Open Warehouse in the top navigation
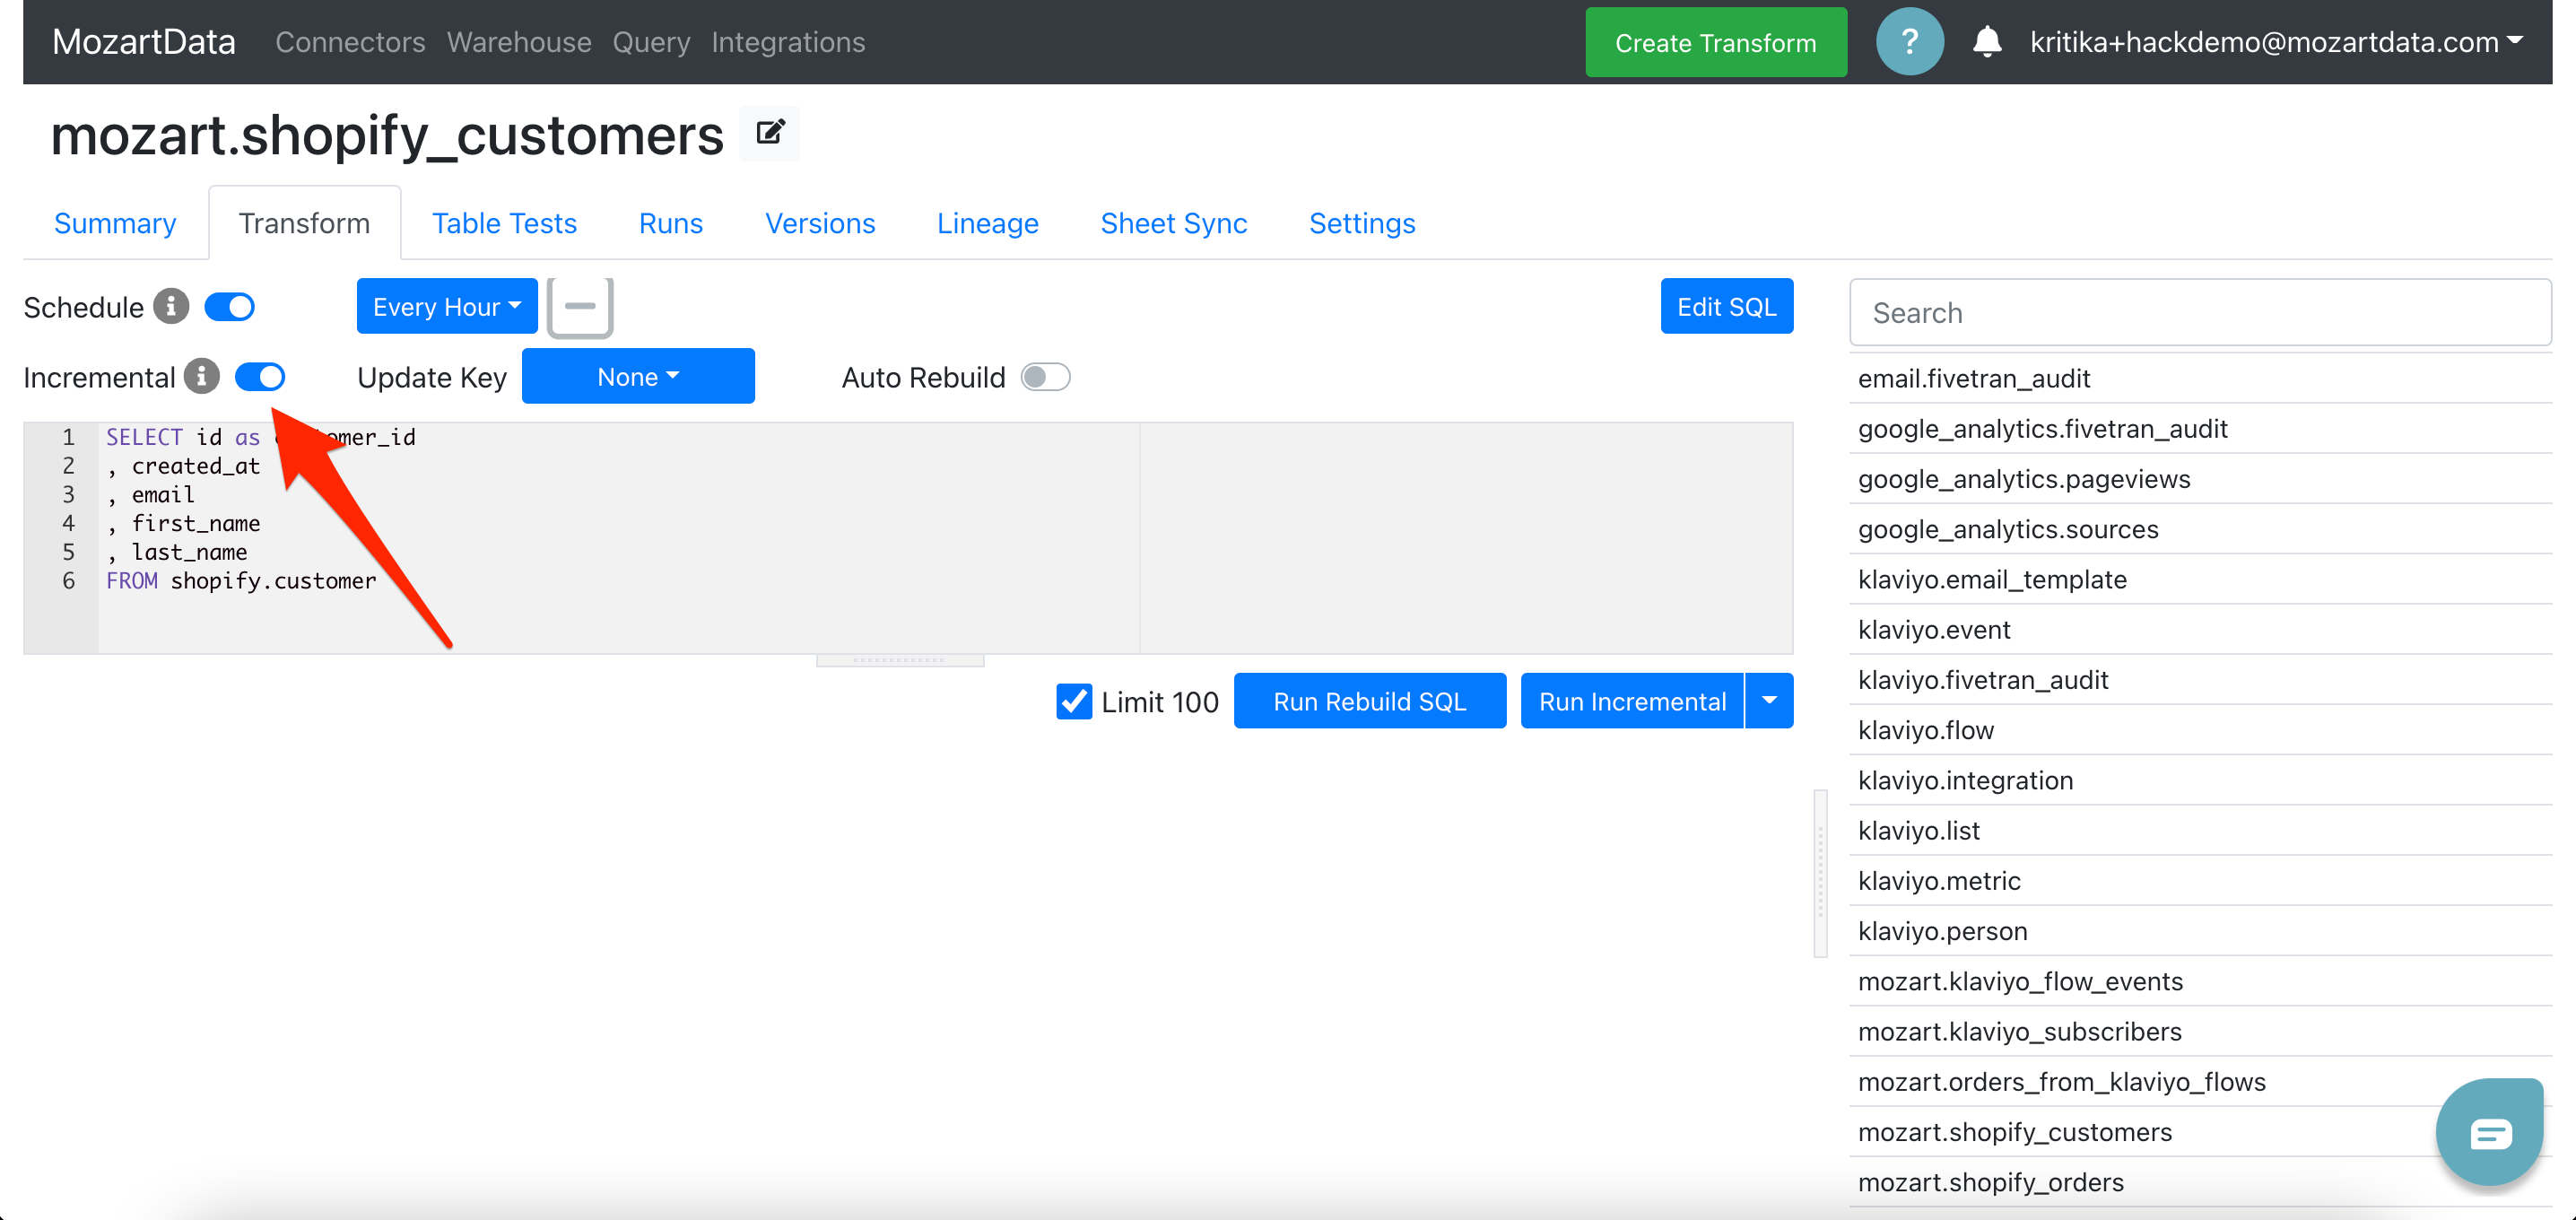This screenshot has height=1220, width=2576. (519, 42)
